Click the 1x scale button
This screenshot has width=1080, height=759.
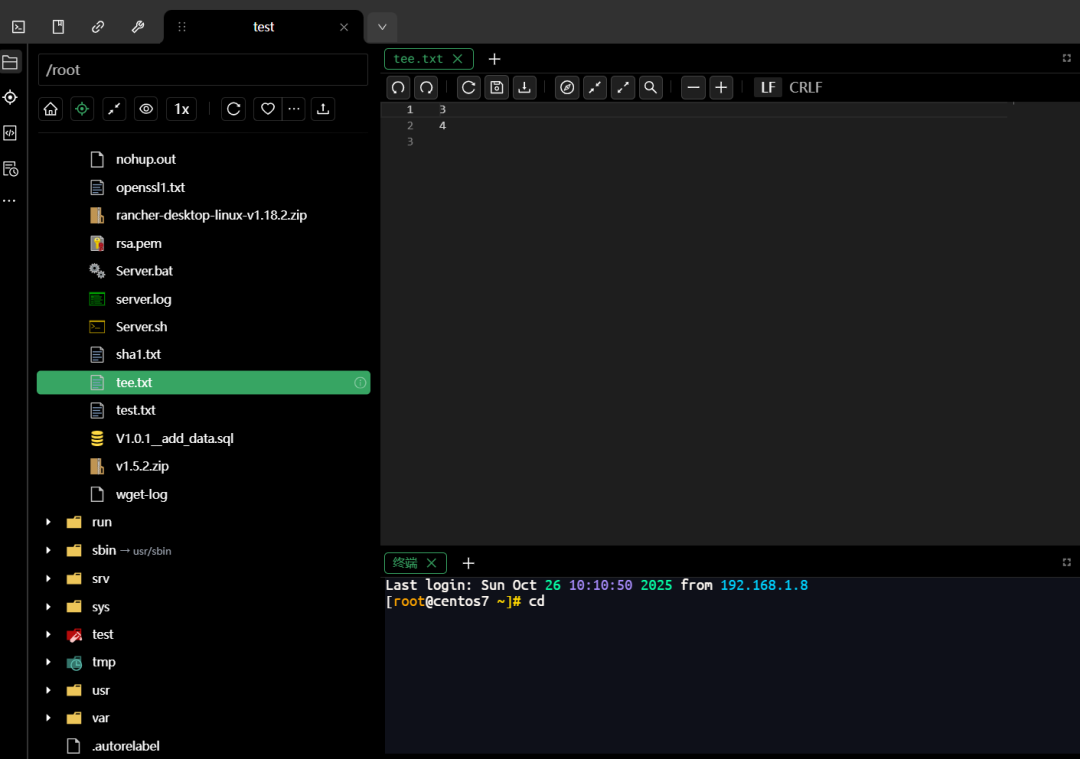182,109
